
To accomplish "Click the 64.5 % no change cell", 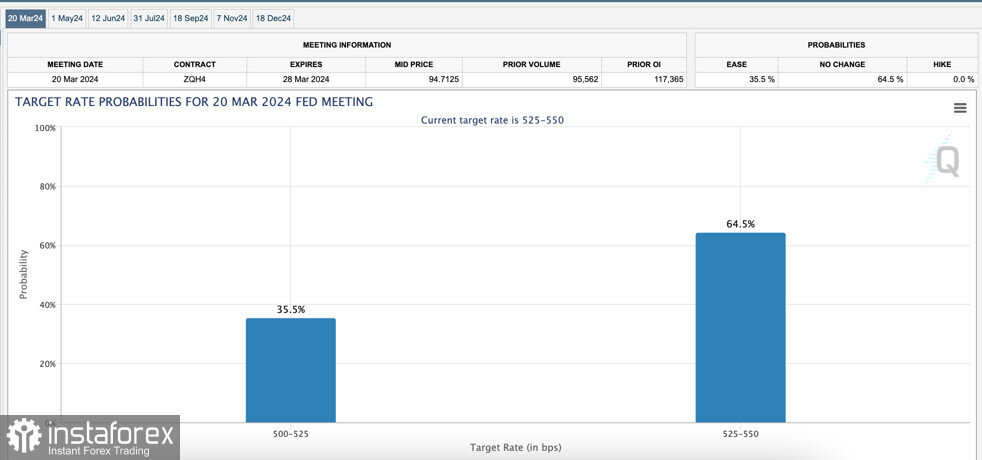I will tap(842, 79).
